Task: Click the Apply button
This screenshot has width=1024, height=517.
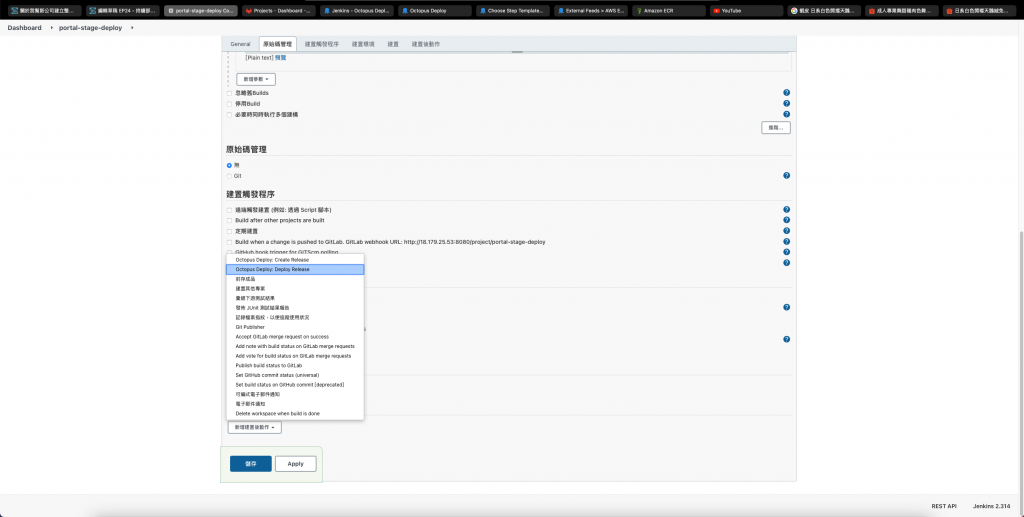Action: [x=296, y=463]
